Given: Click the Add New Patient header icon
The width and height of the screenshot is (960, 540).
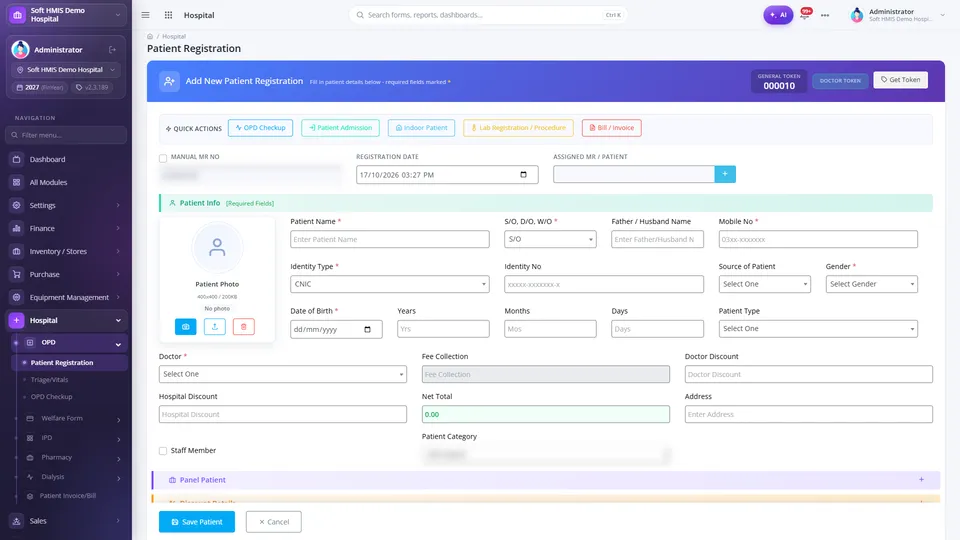Looking at the screenshot, I should point(170,81).
